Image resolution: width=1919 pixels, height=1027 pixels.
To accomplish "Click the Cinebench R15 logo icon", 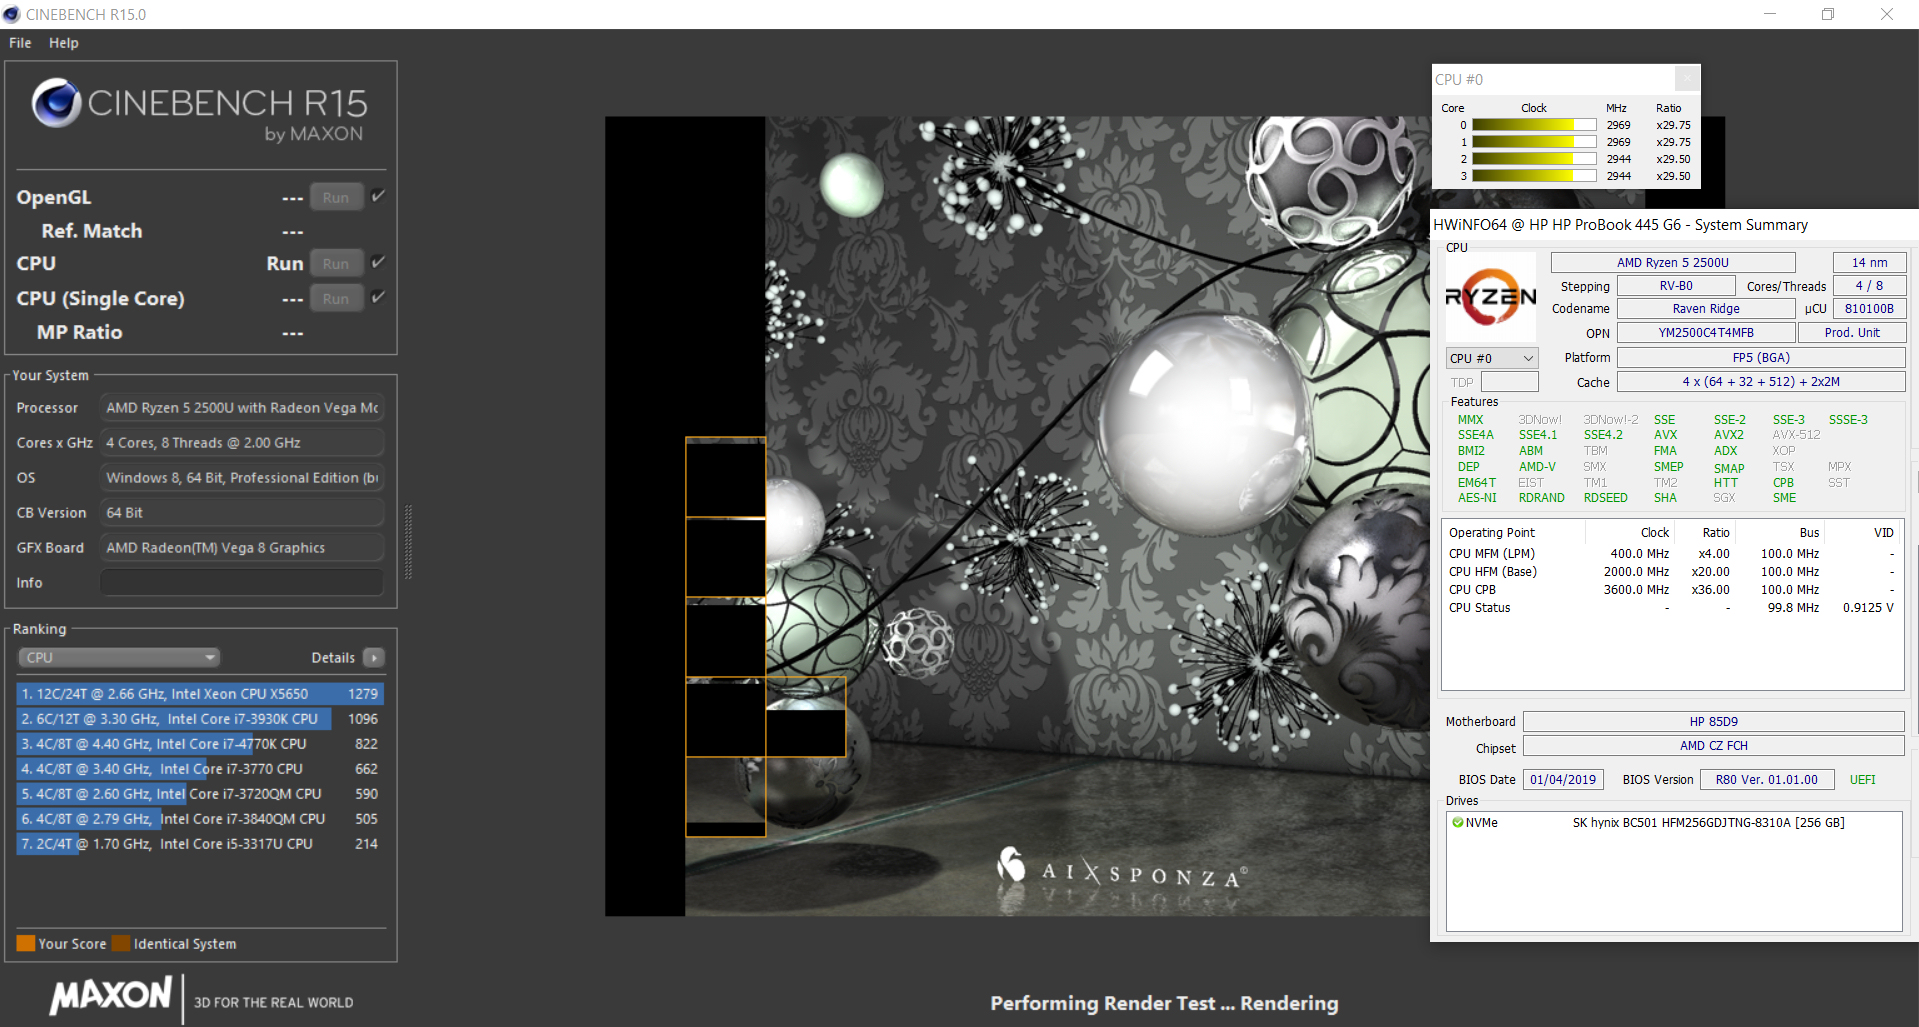I will pyautogui.click(x=56, y=103).
